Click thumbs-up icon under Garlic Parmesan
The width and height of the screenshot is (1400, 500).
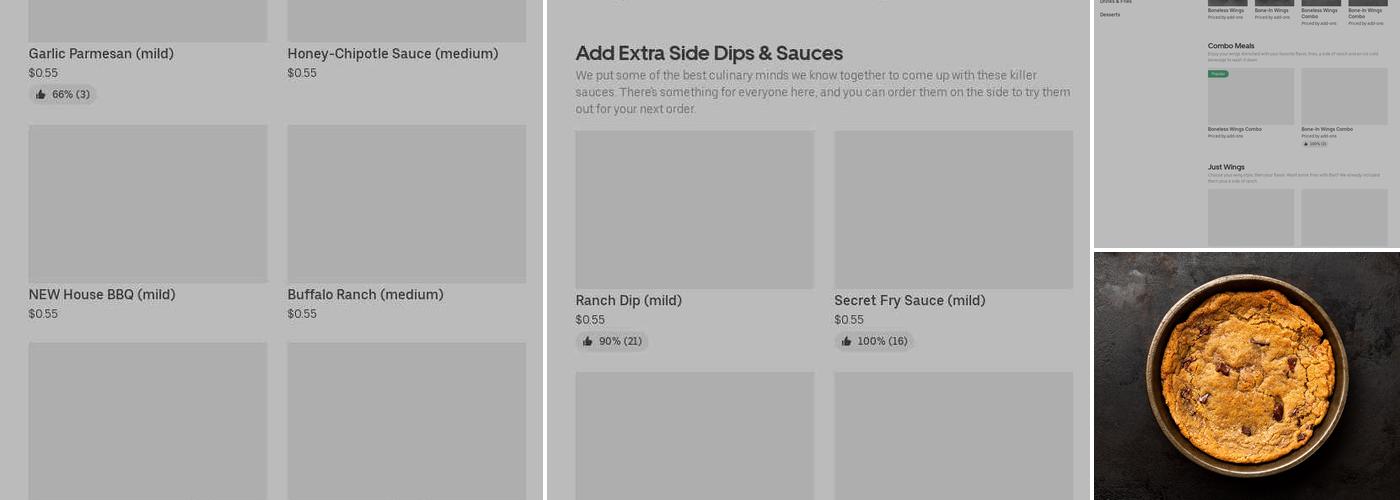point(41,95)
